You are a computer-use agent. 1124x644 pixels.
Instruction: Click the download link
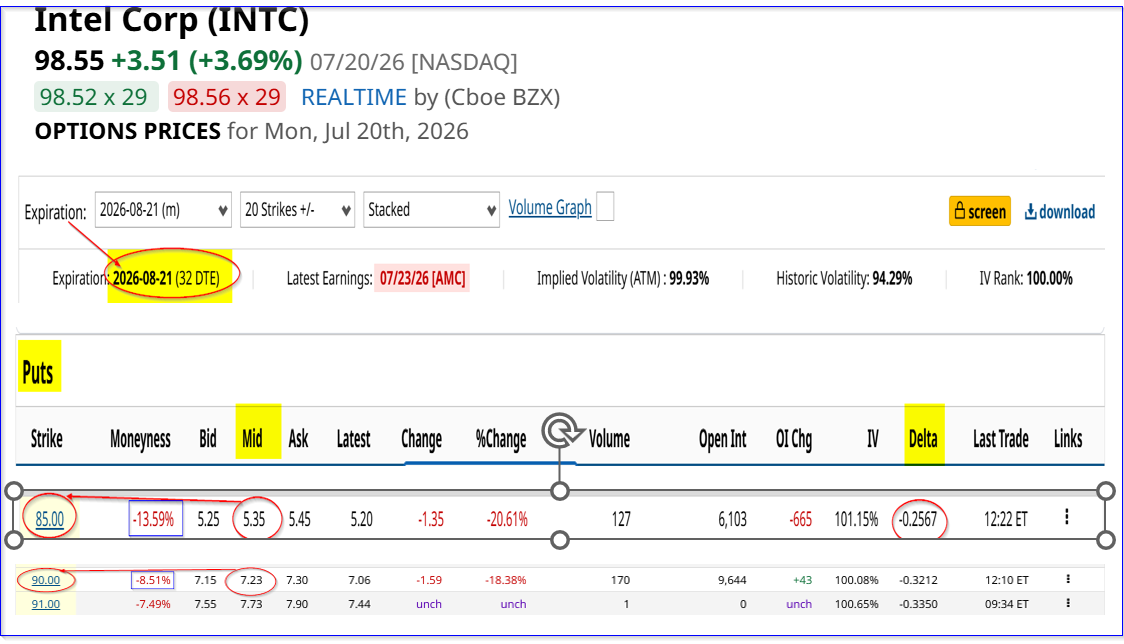pos(1059,212)
